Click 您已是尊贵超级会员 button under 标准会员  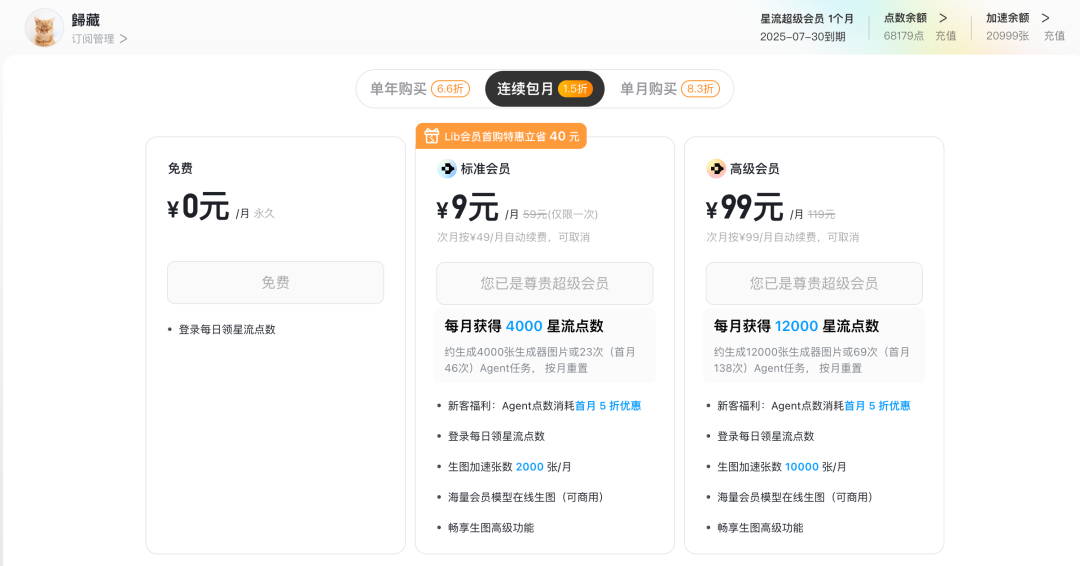[544, 283]
